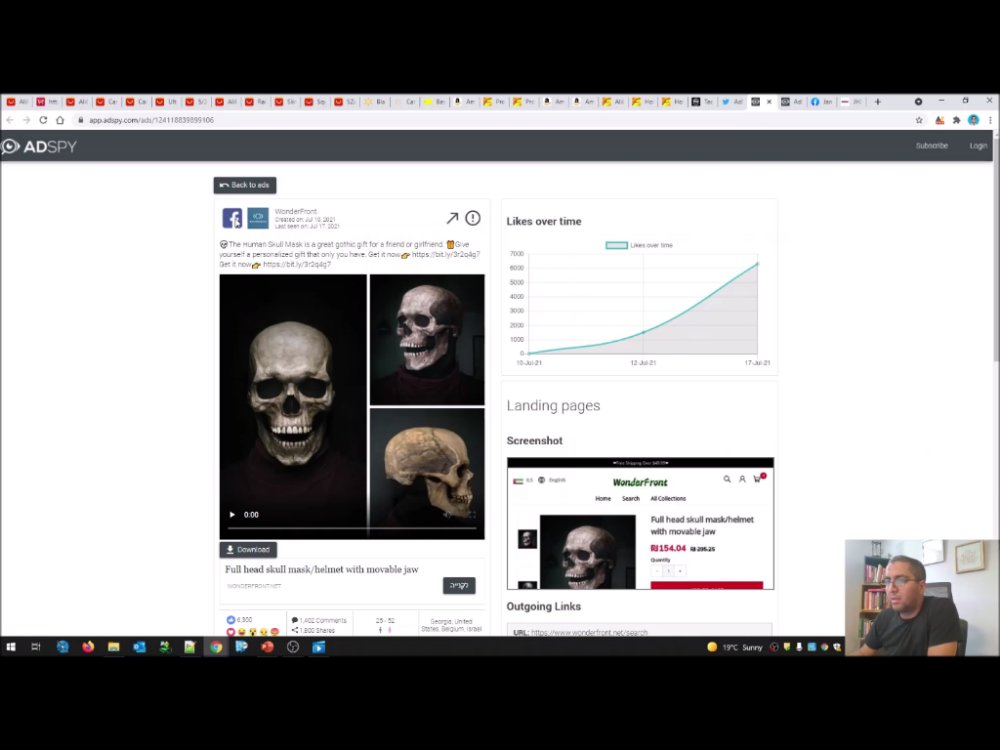Go Back to ads
This screenshot has height=750, width=1000.
tap(245, 185)
